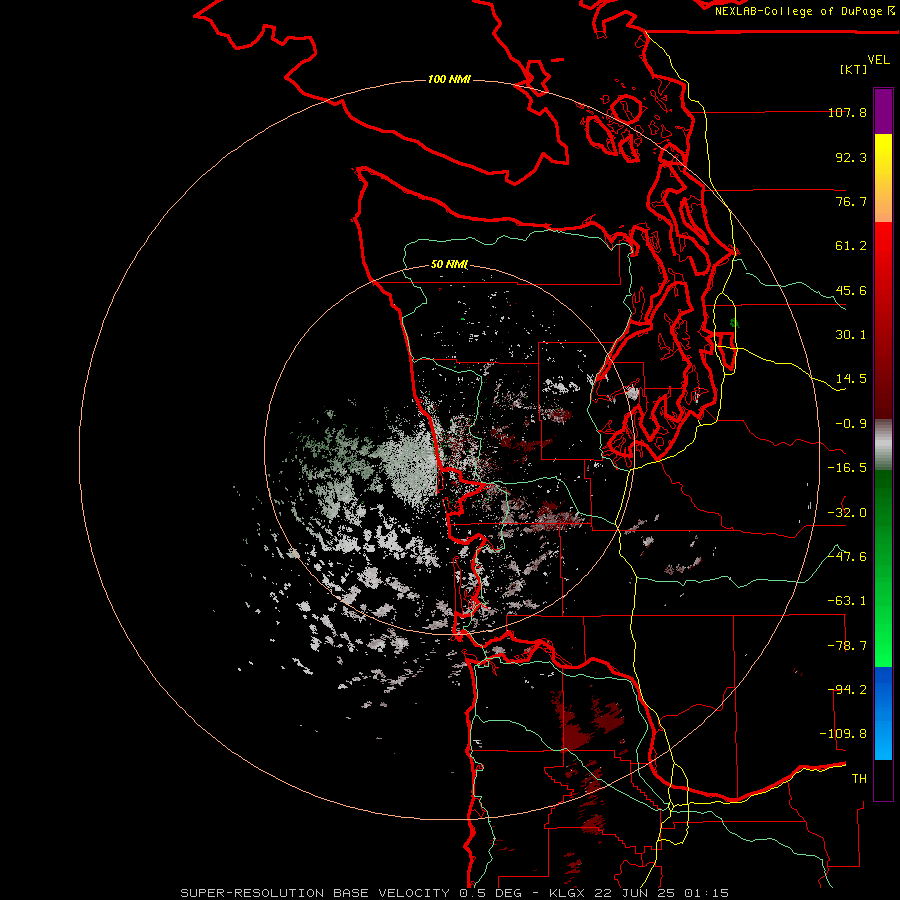Click the -47.6 legend value
Image resolution: width=900 pixels, height=900 pixels.
(x=847, y=557)
